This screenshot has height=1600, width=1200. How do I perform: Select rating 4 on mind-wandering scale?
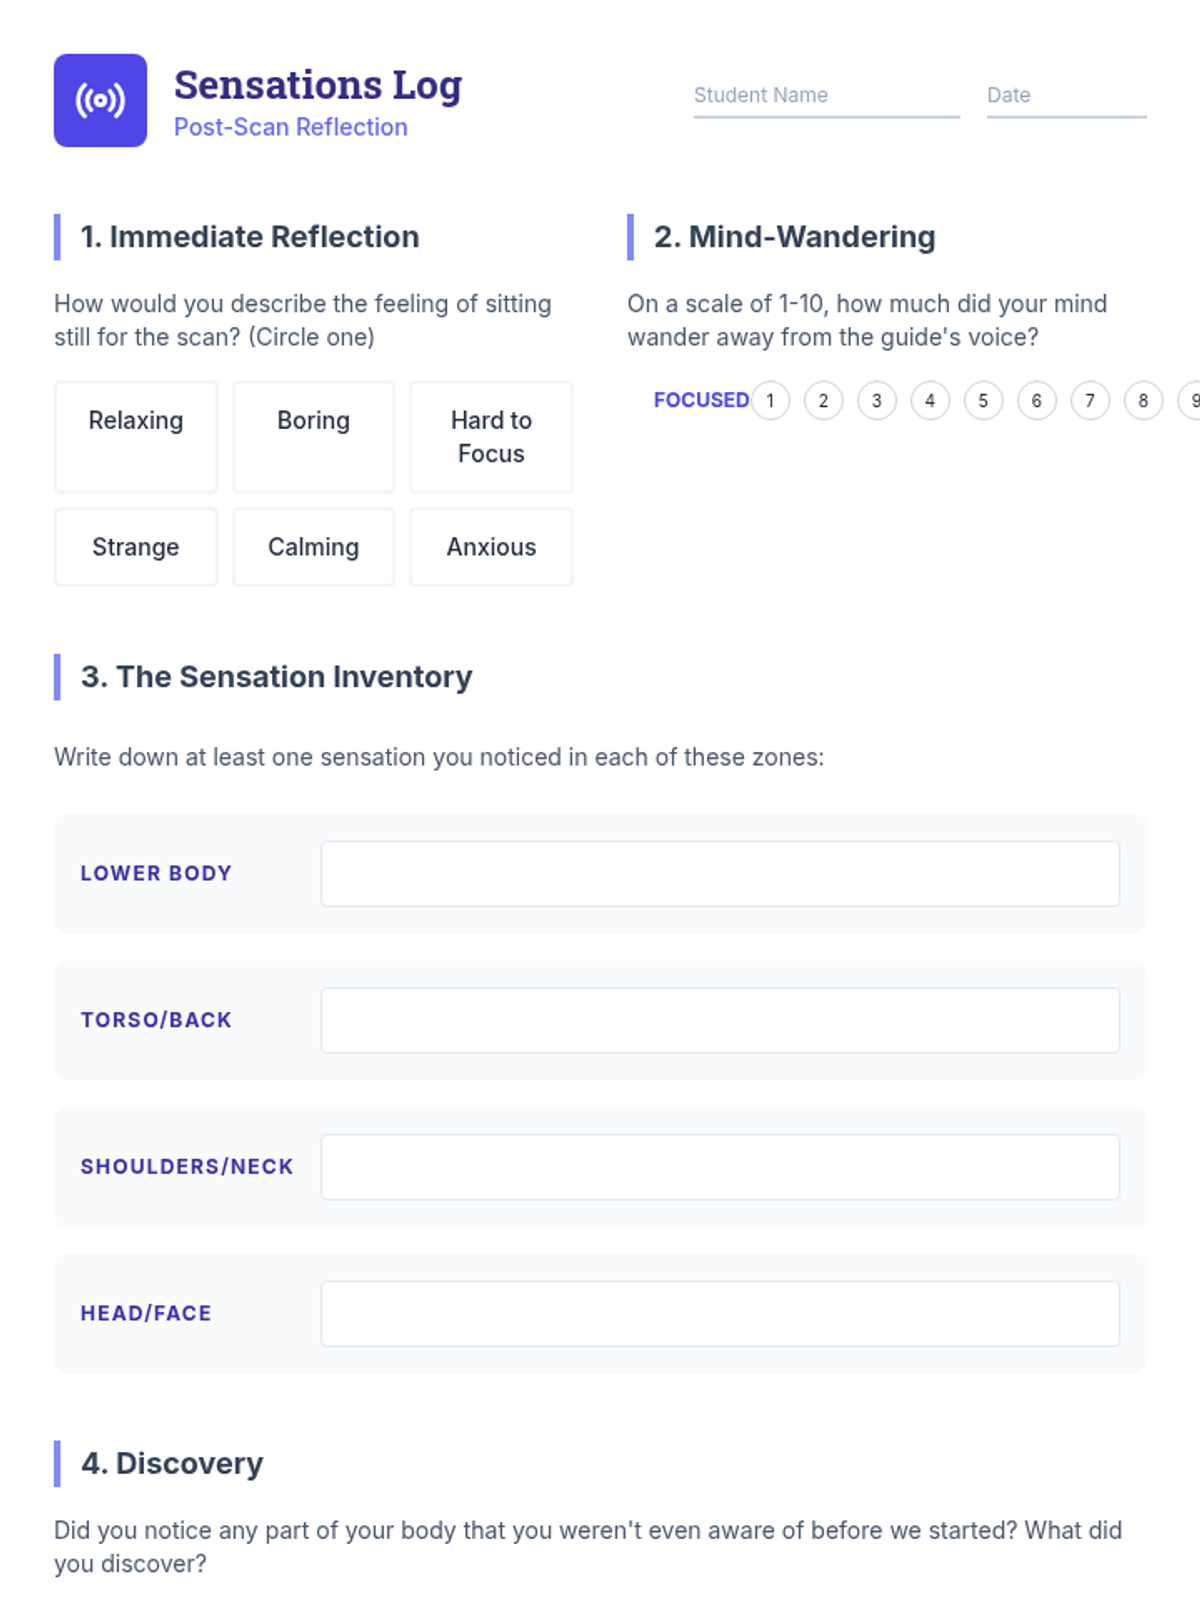click(930, 401)
